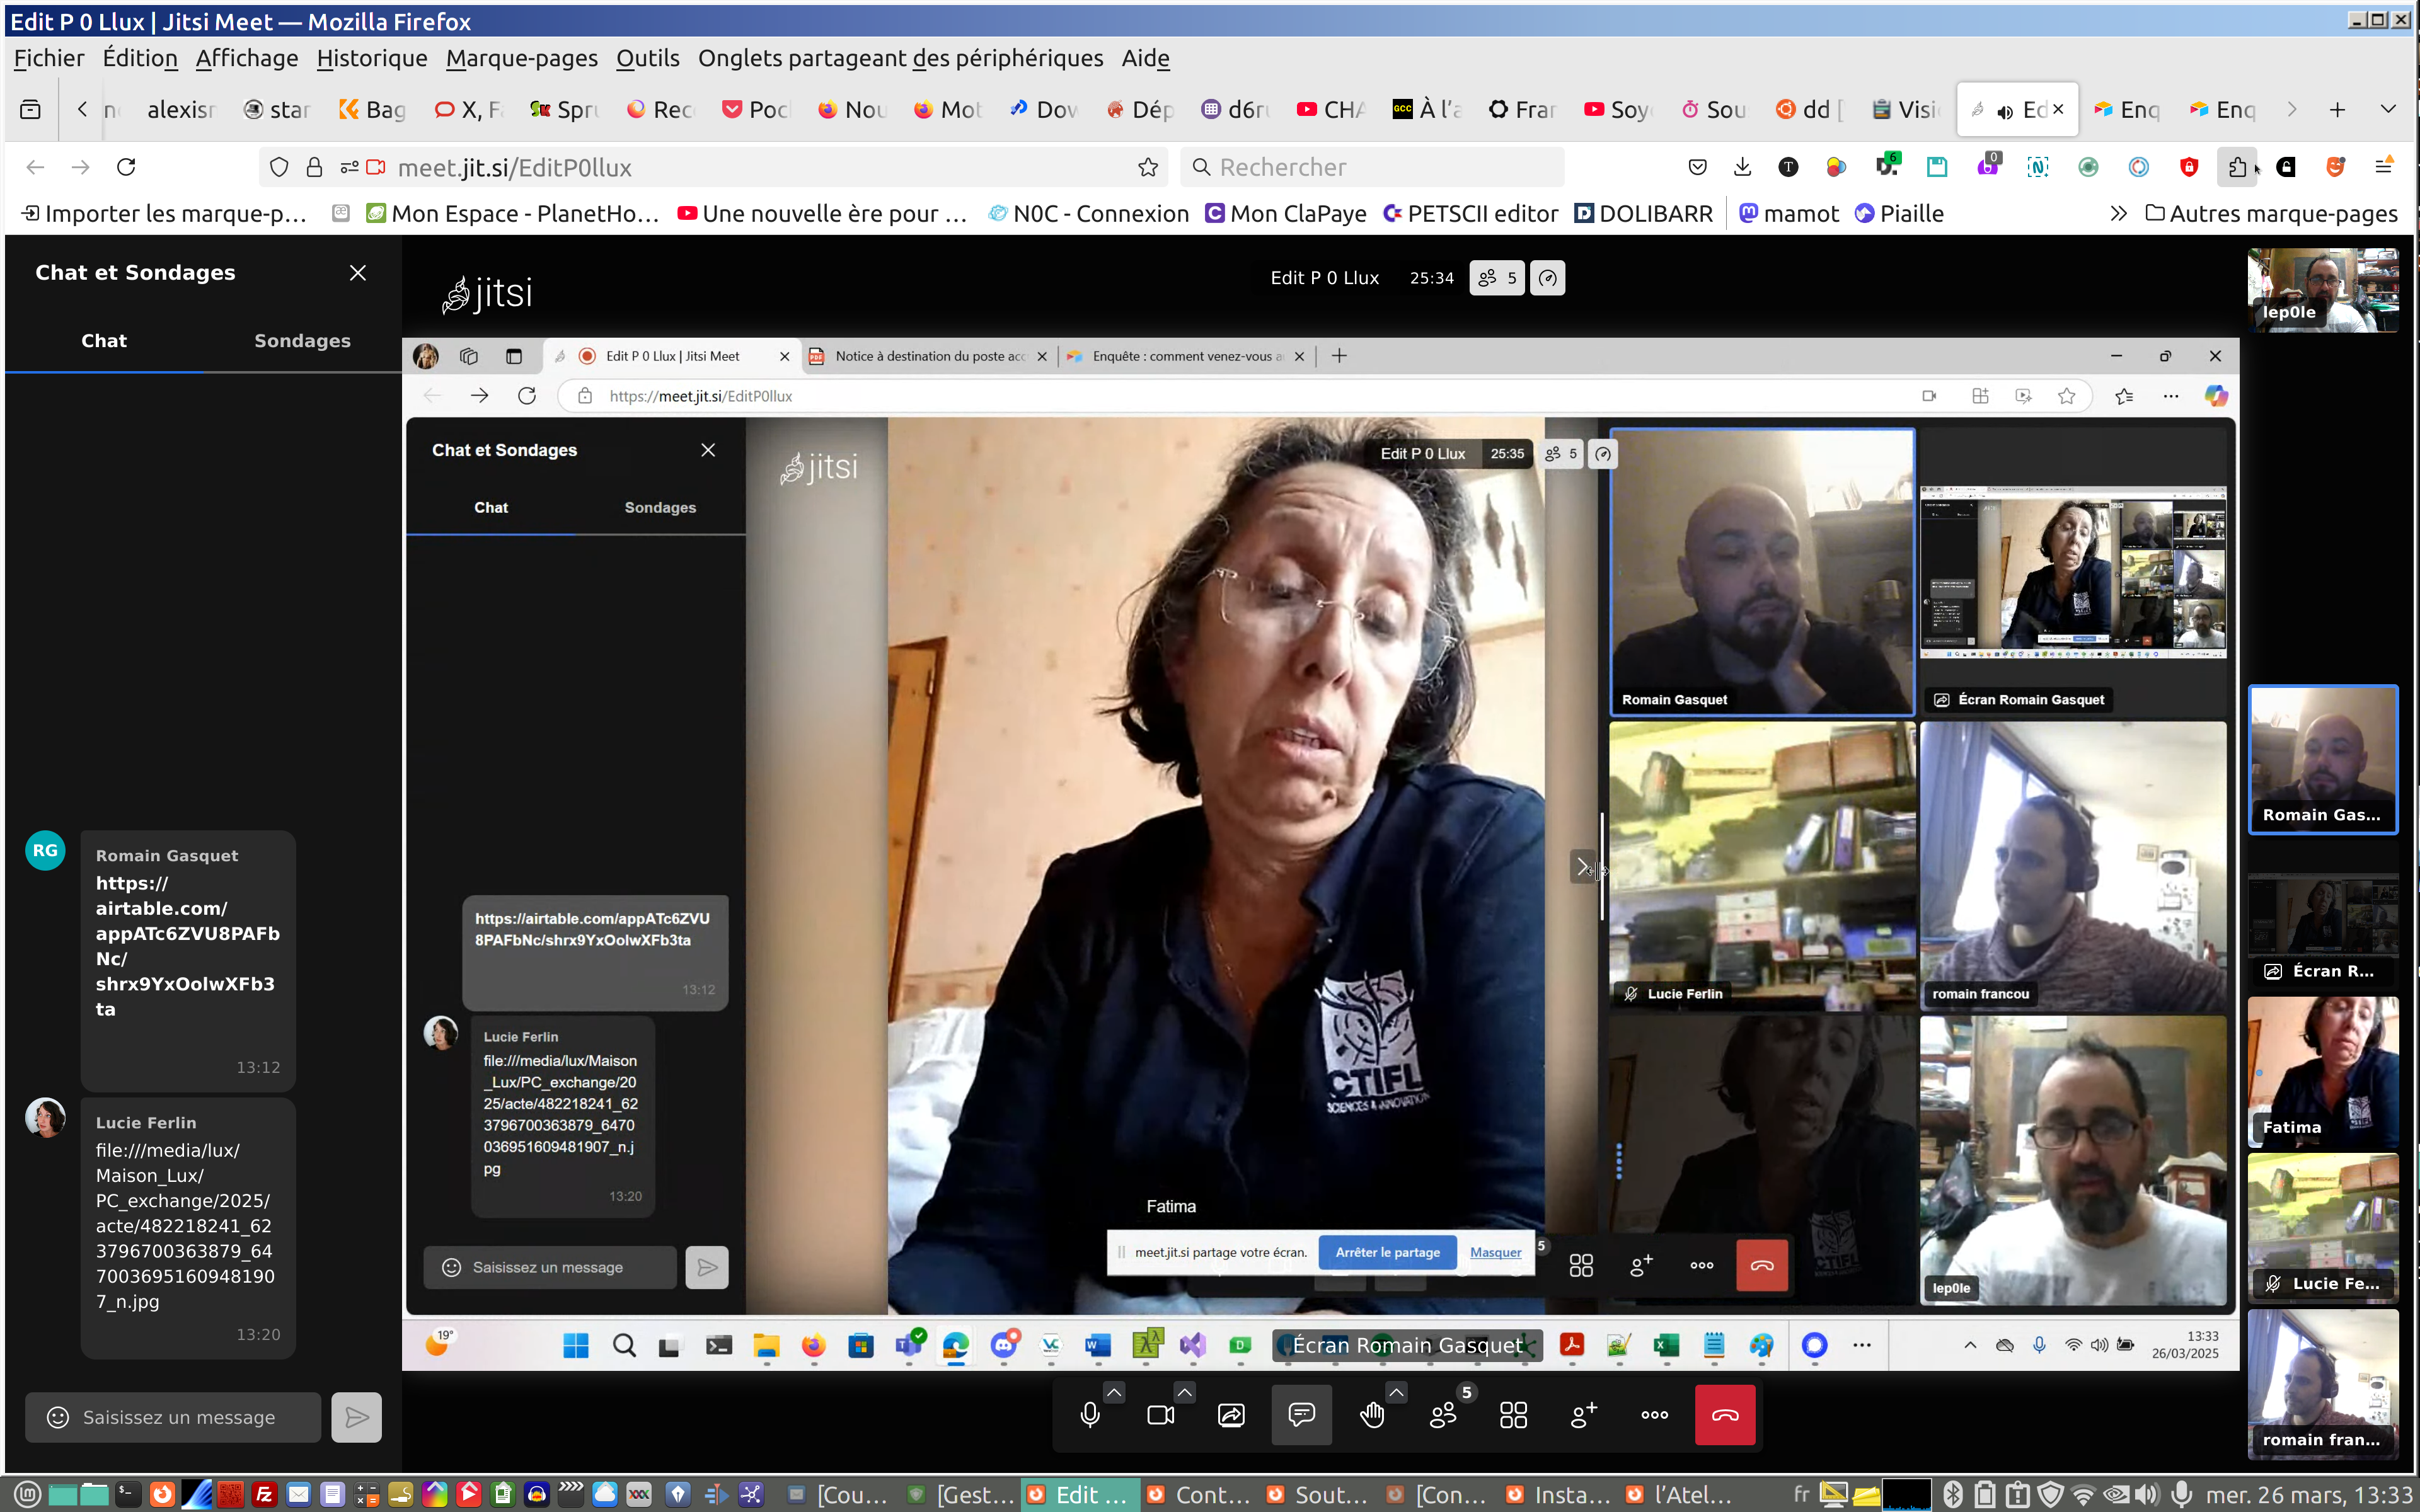This screenshot has height=1512, width=2420.
Task: Select Fatima's video thumbnail in filmstrip
Action: (2322, 1070)
